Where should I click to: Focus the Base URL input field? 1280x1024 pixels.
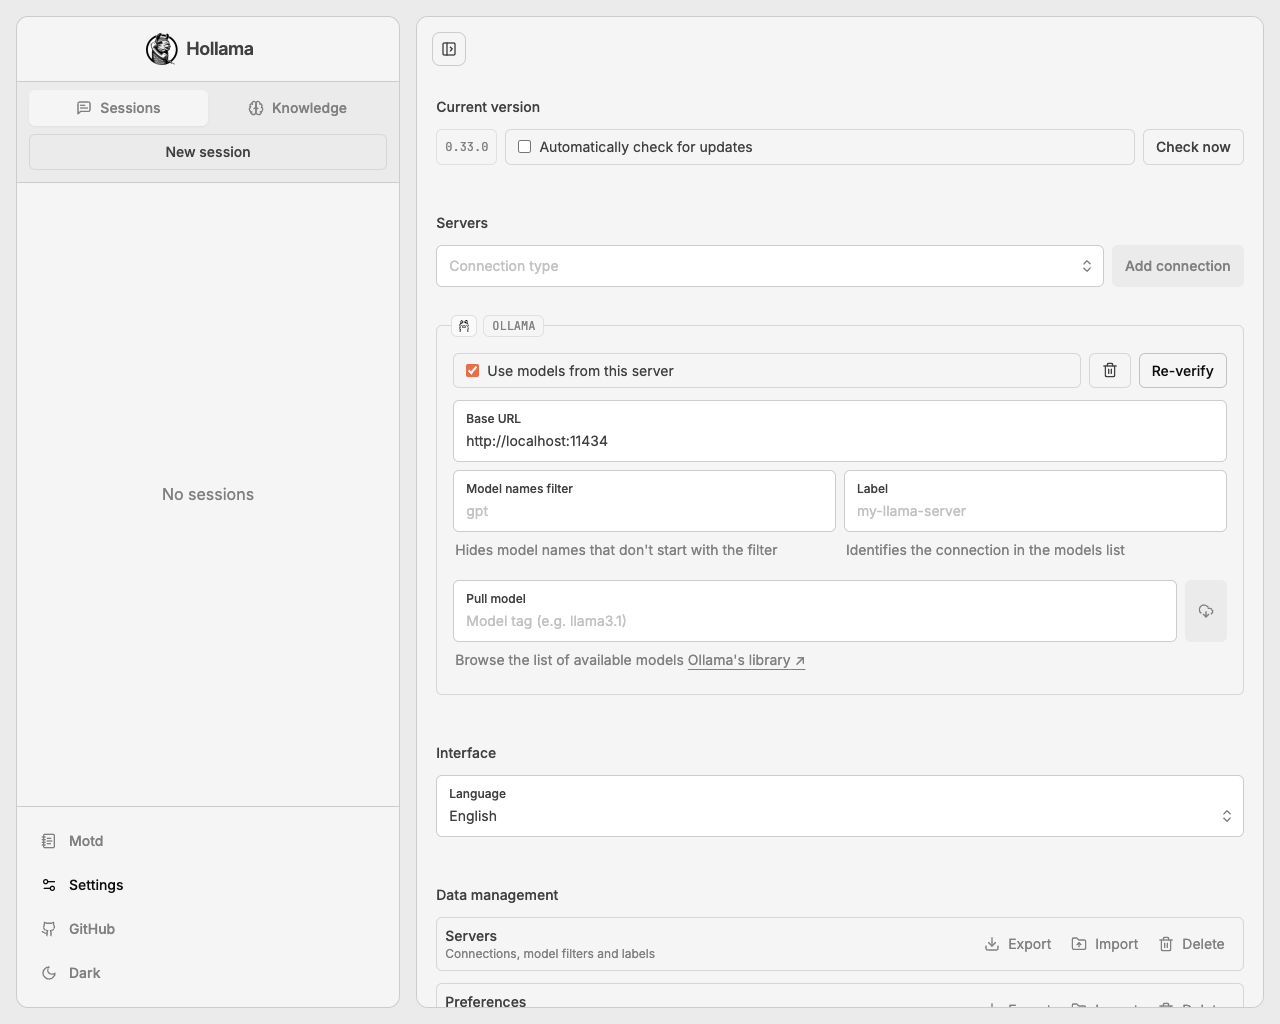point(839,441)
